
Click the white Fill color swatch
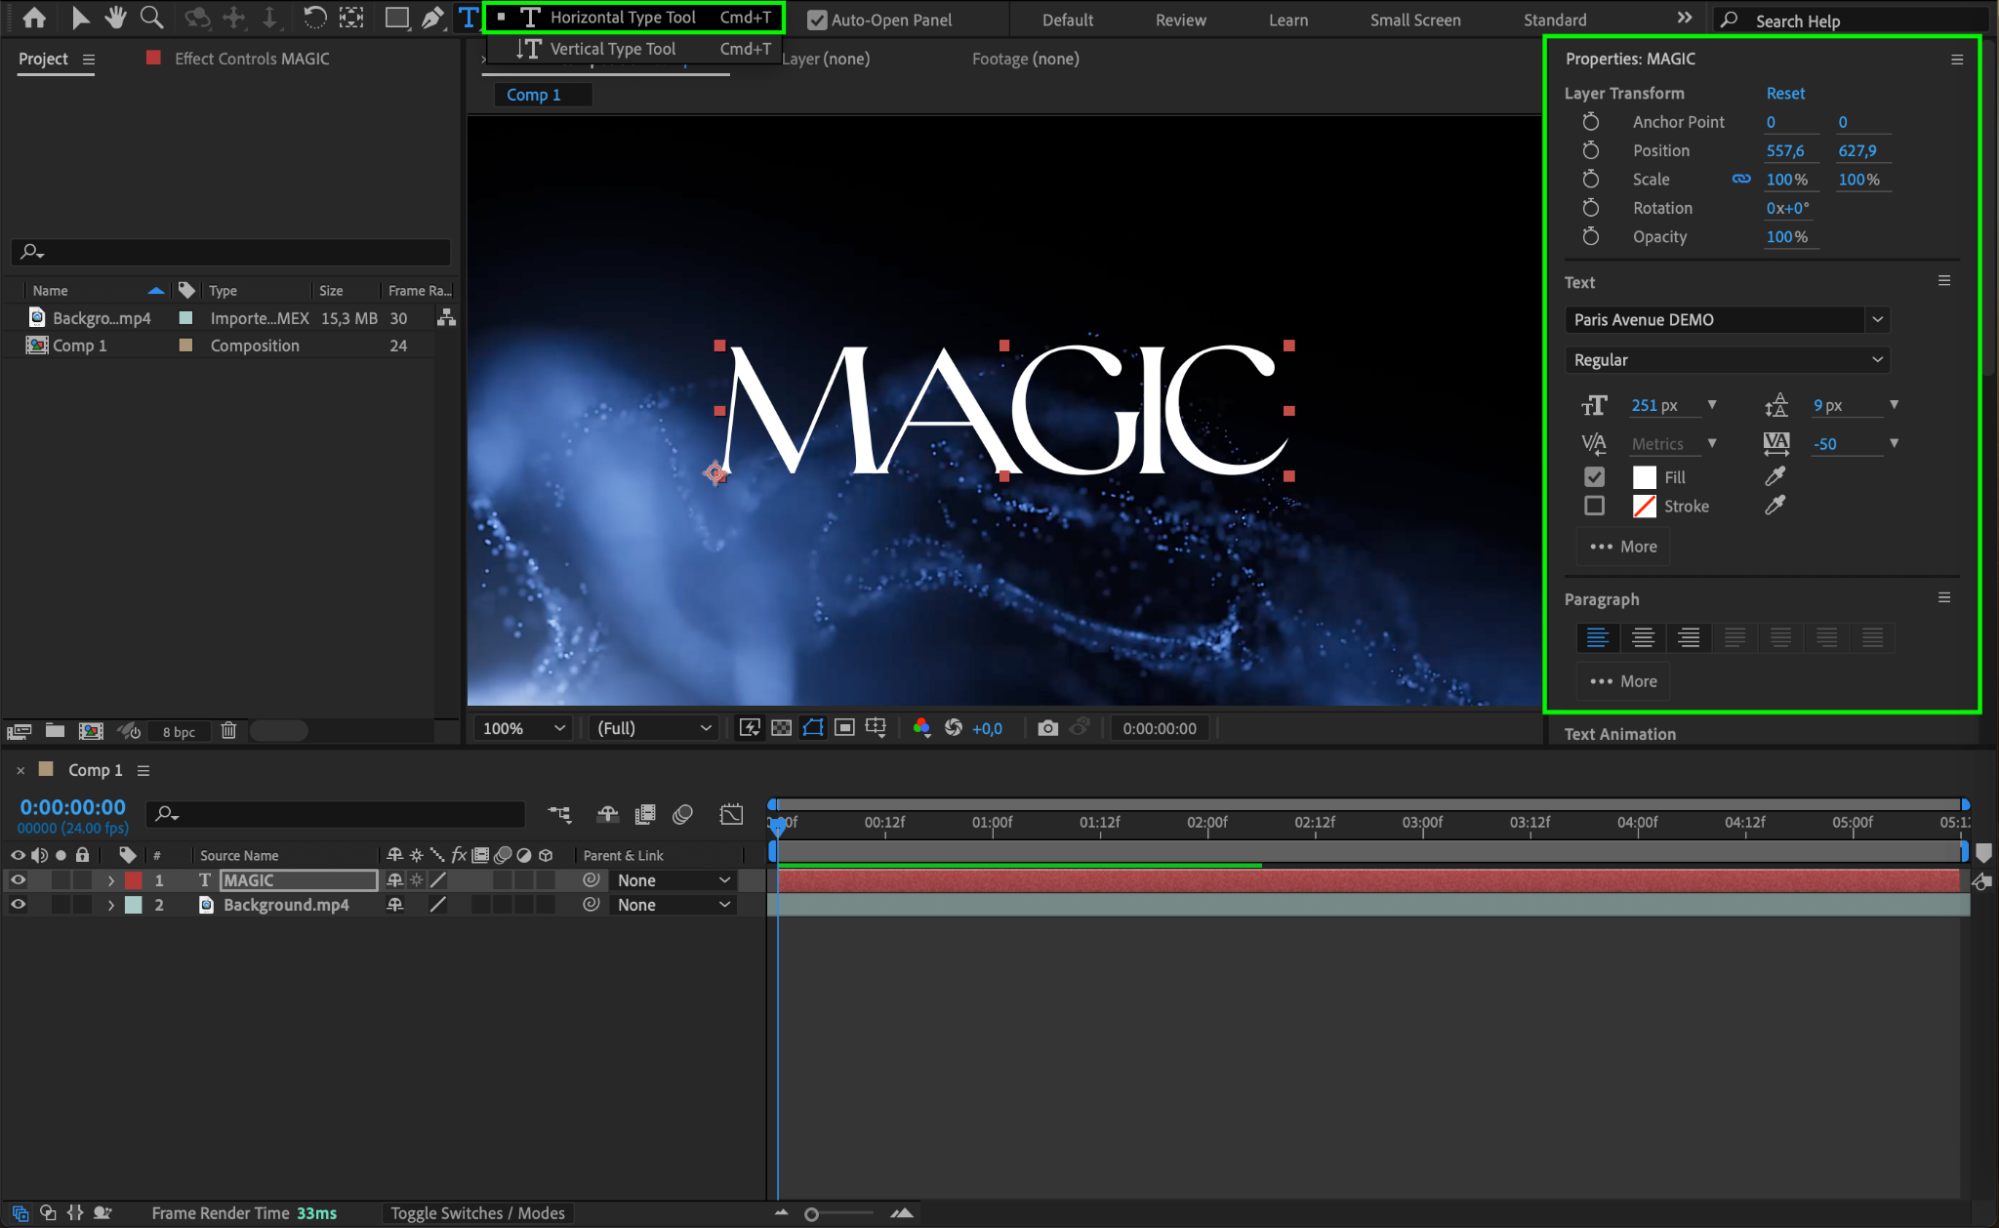point(1644,477)
